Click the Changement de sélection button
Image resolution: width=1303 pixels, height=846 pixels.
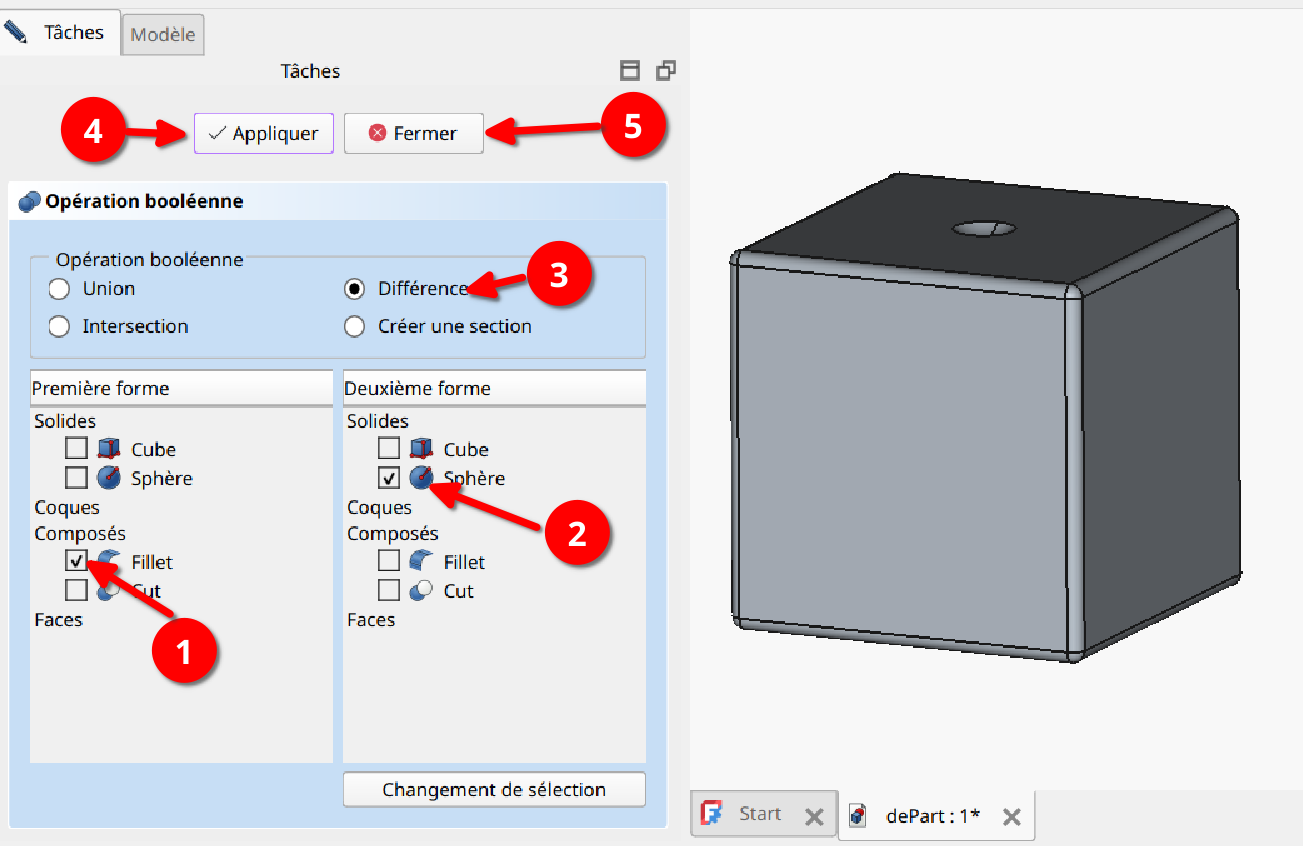click(494, 789)
